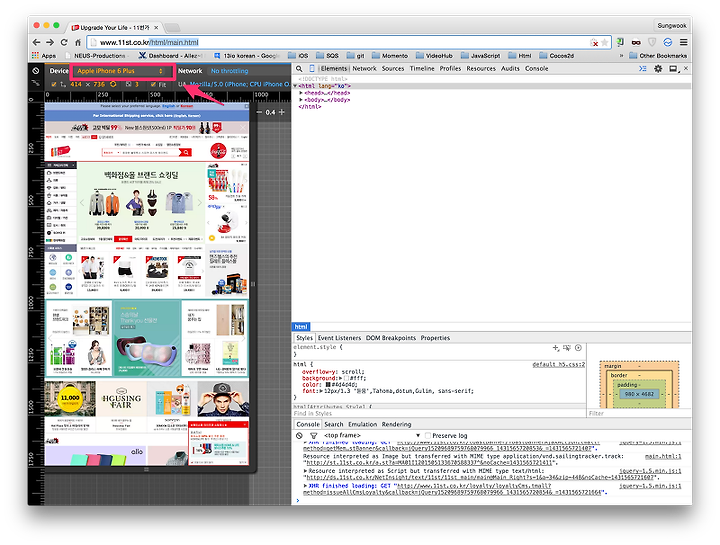Open Event Listeners sidebar tab
This screenshot has height=545, width=720.
tap(339, 338)
